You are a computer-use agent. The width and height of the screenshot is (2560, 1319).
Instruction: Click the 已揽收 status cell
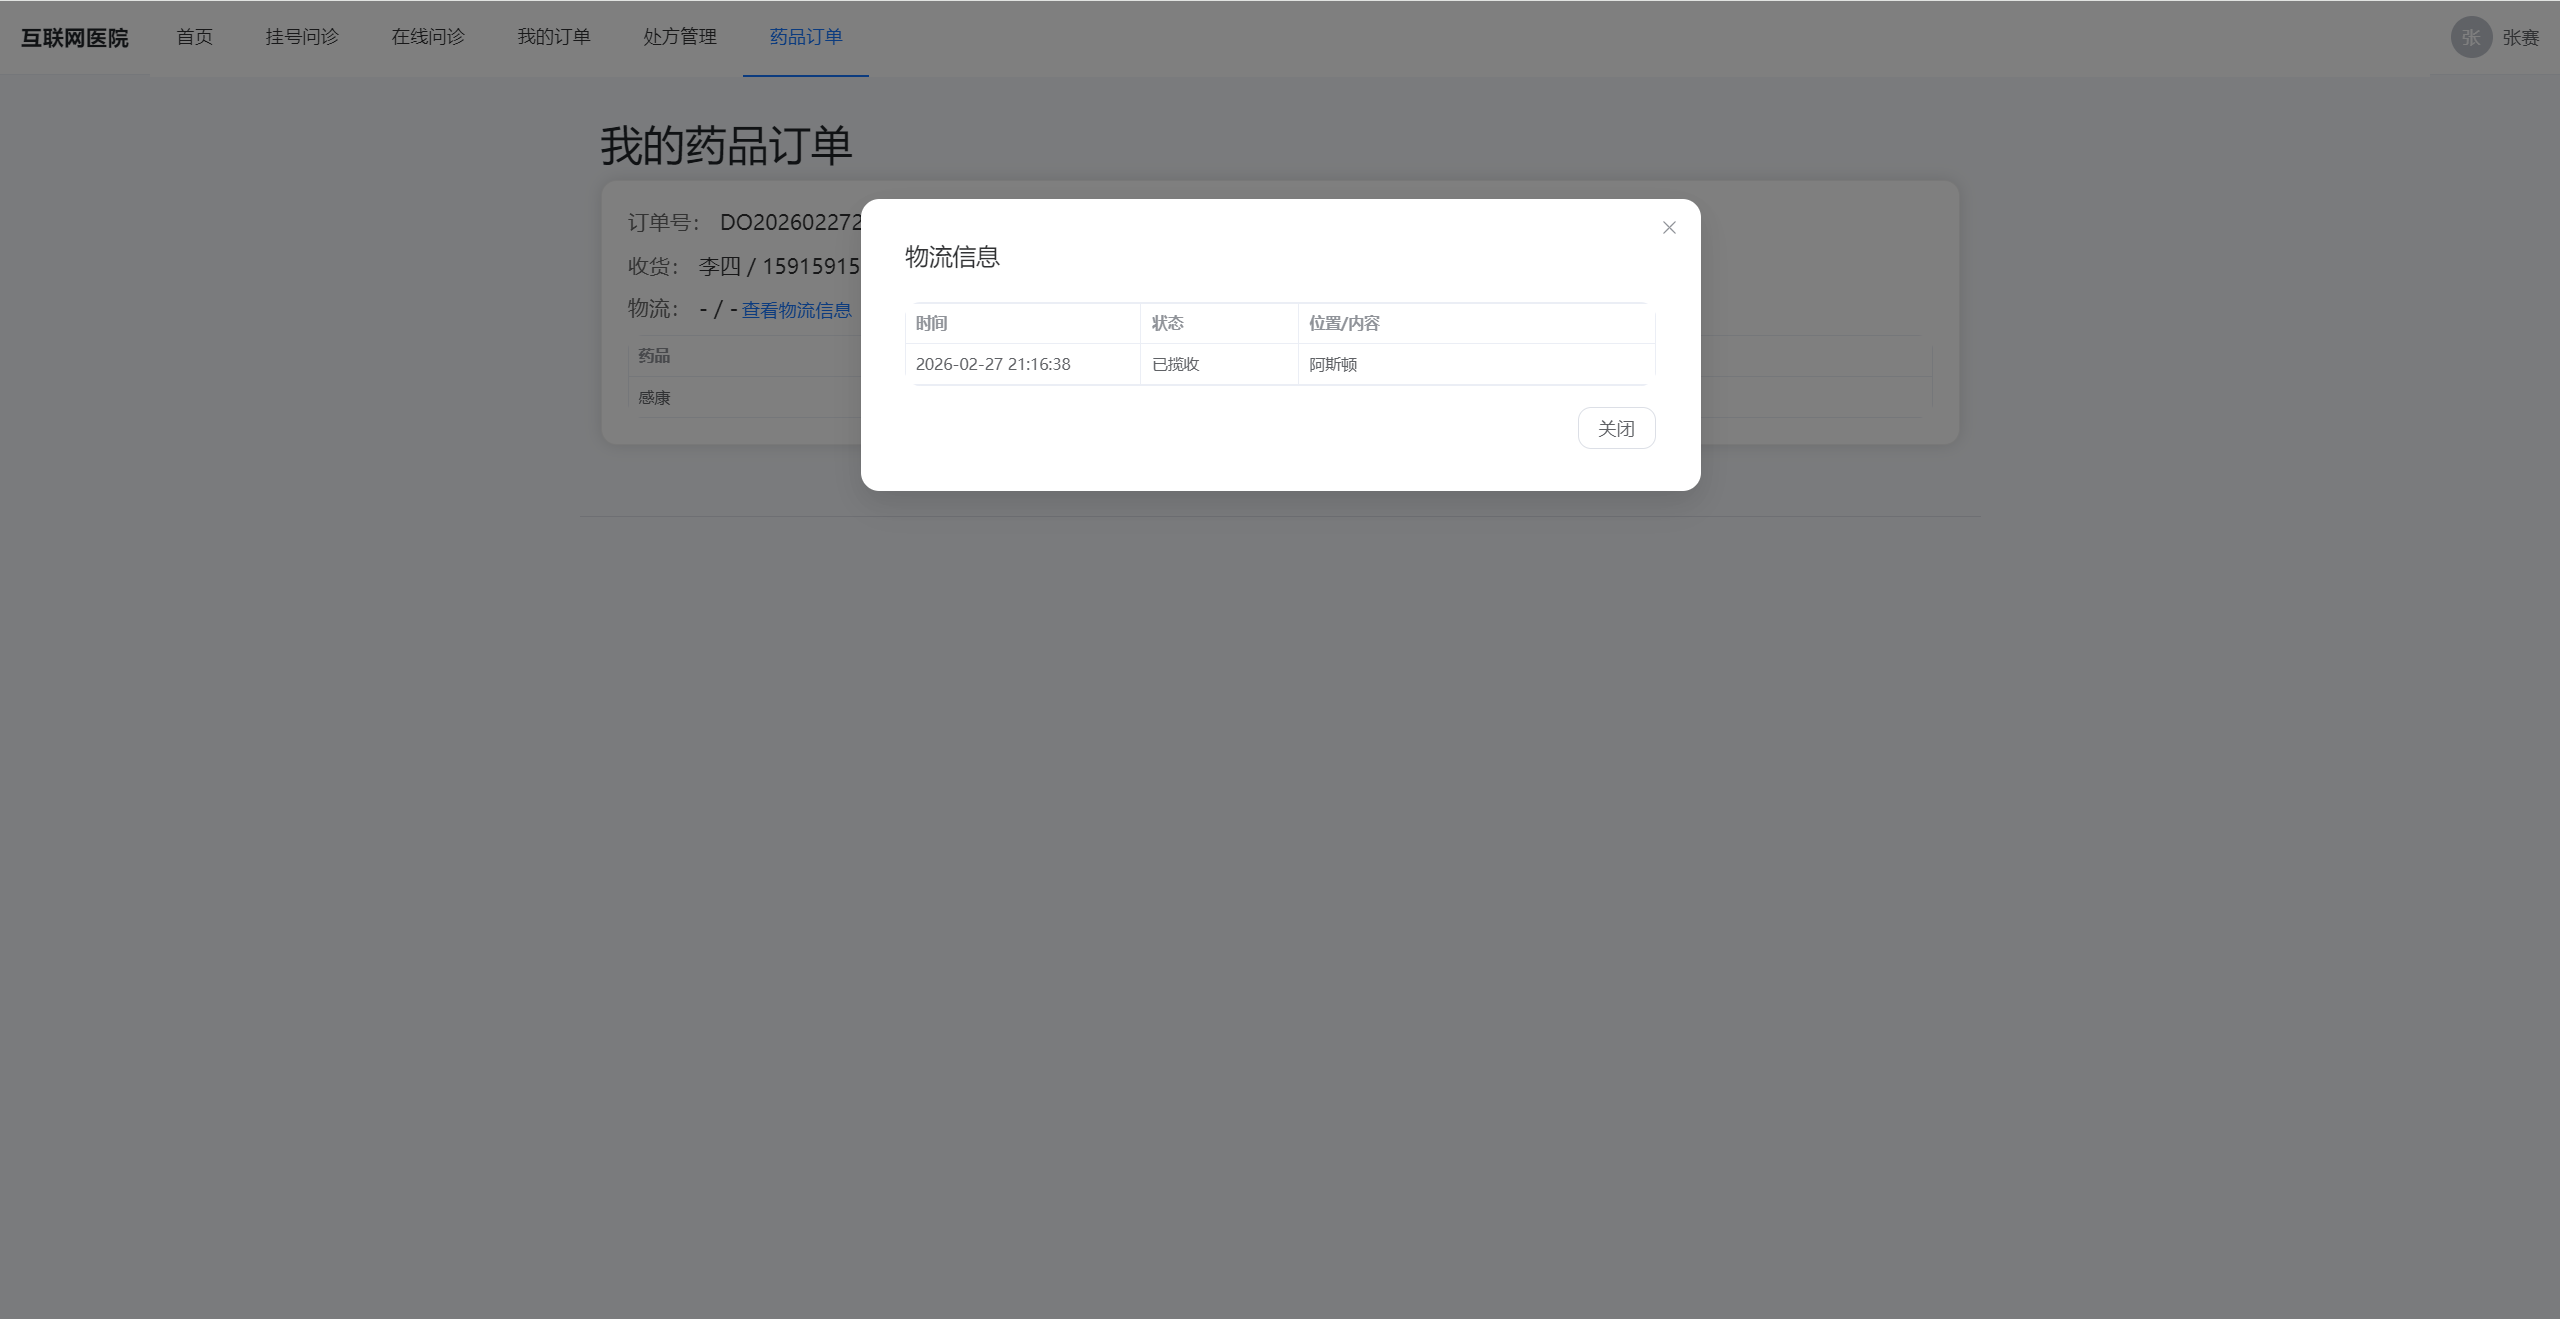1175,364
